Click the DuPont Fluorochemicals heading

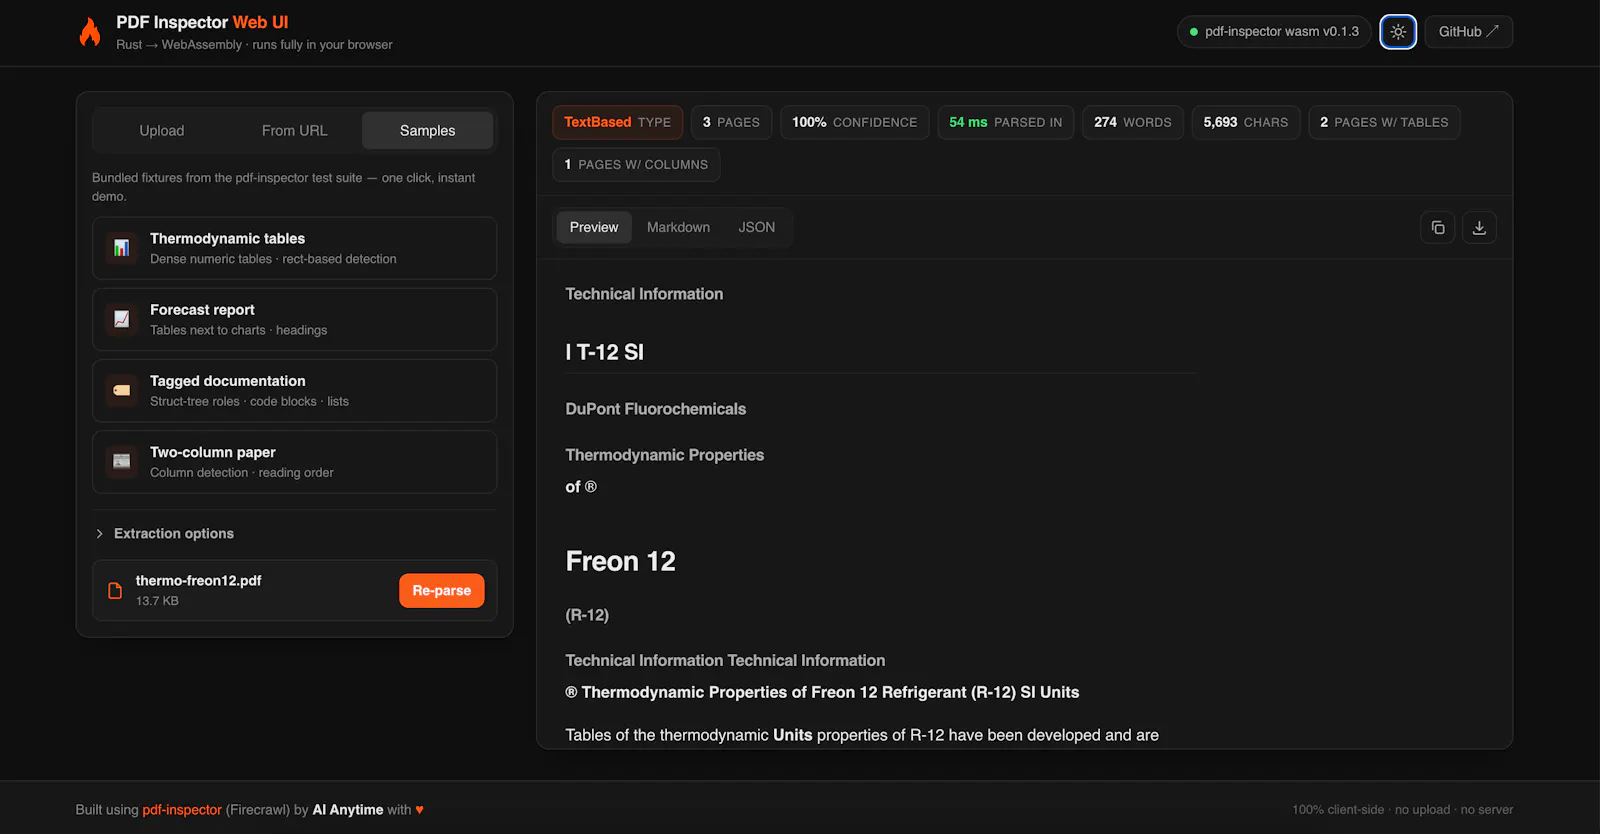click(x=655, y=409)
